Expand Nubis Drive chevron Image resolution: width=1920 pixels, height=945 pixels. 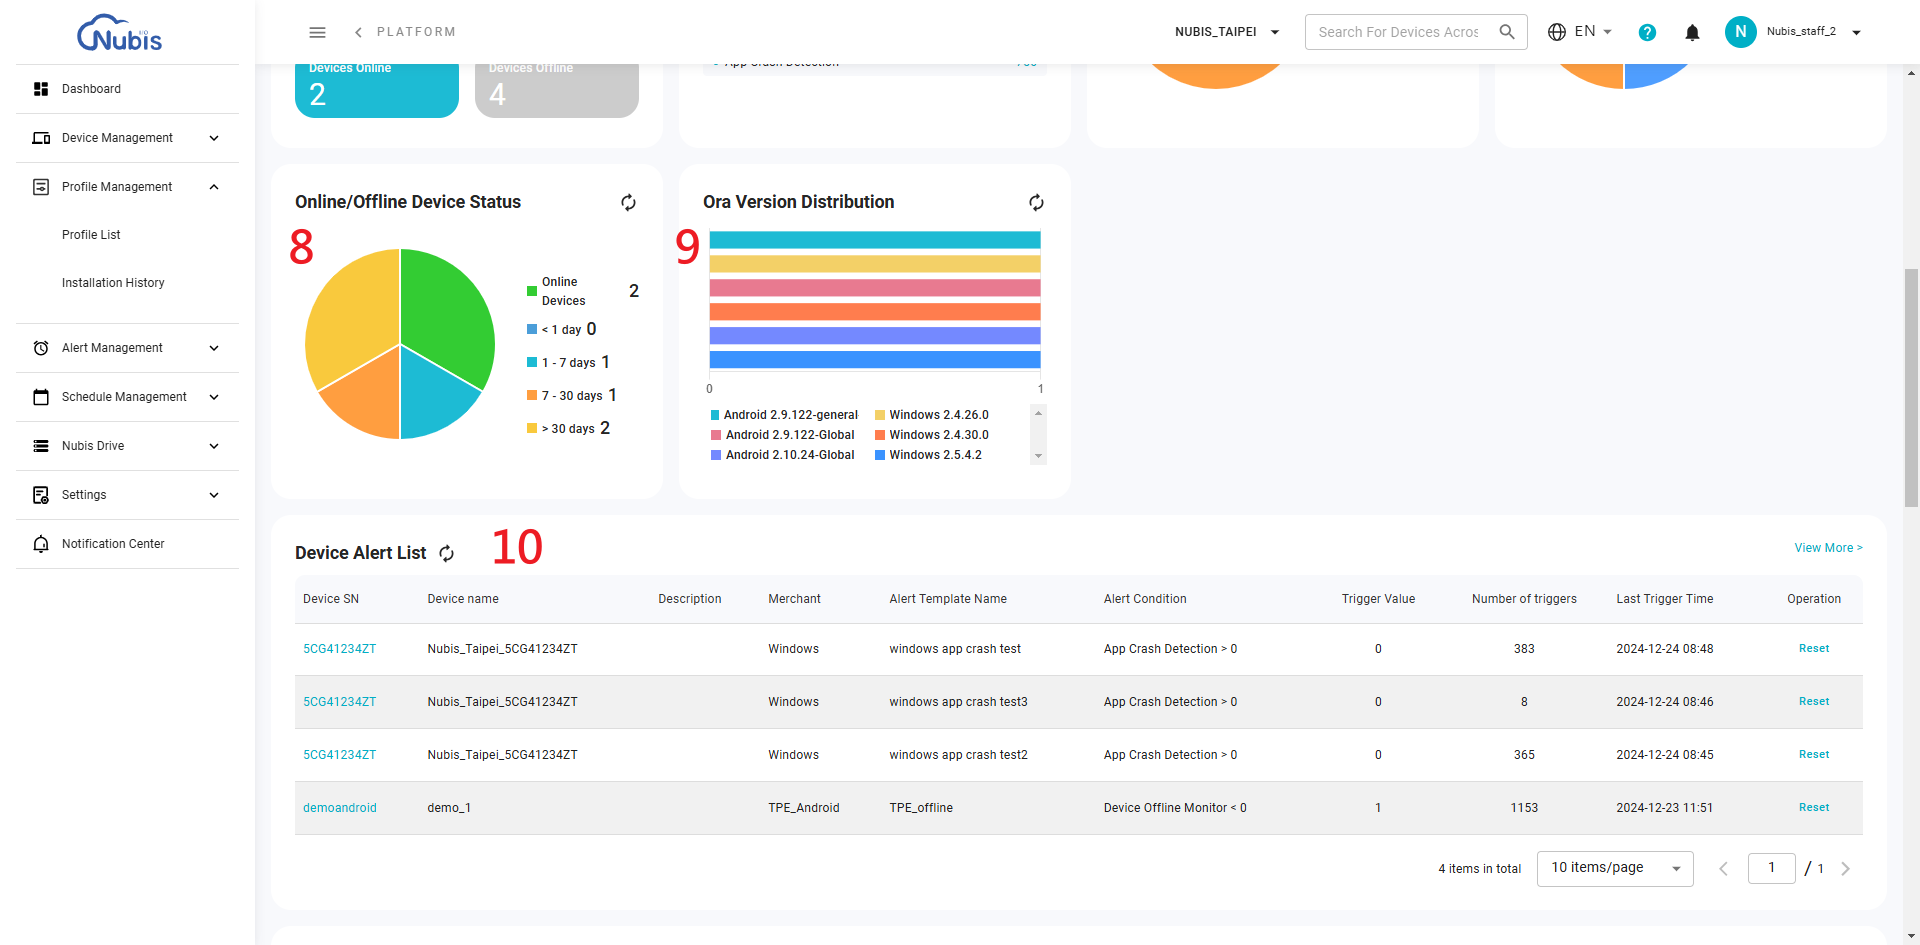(214, 446)
